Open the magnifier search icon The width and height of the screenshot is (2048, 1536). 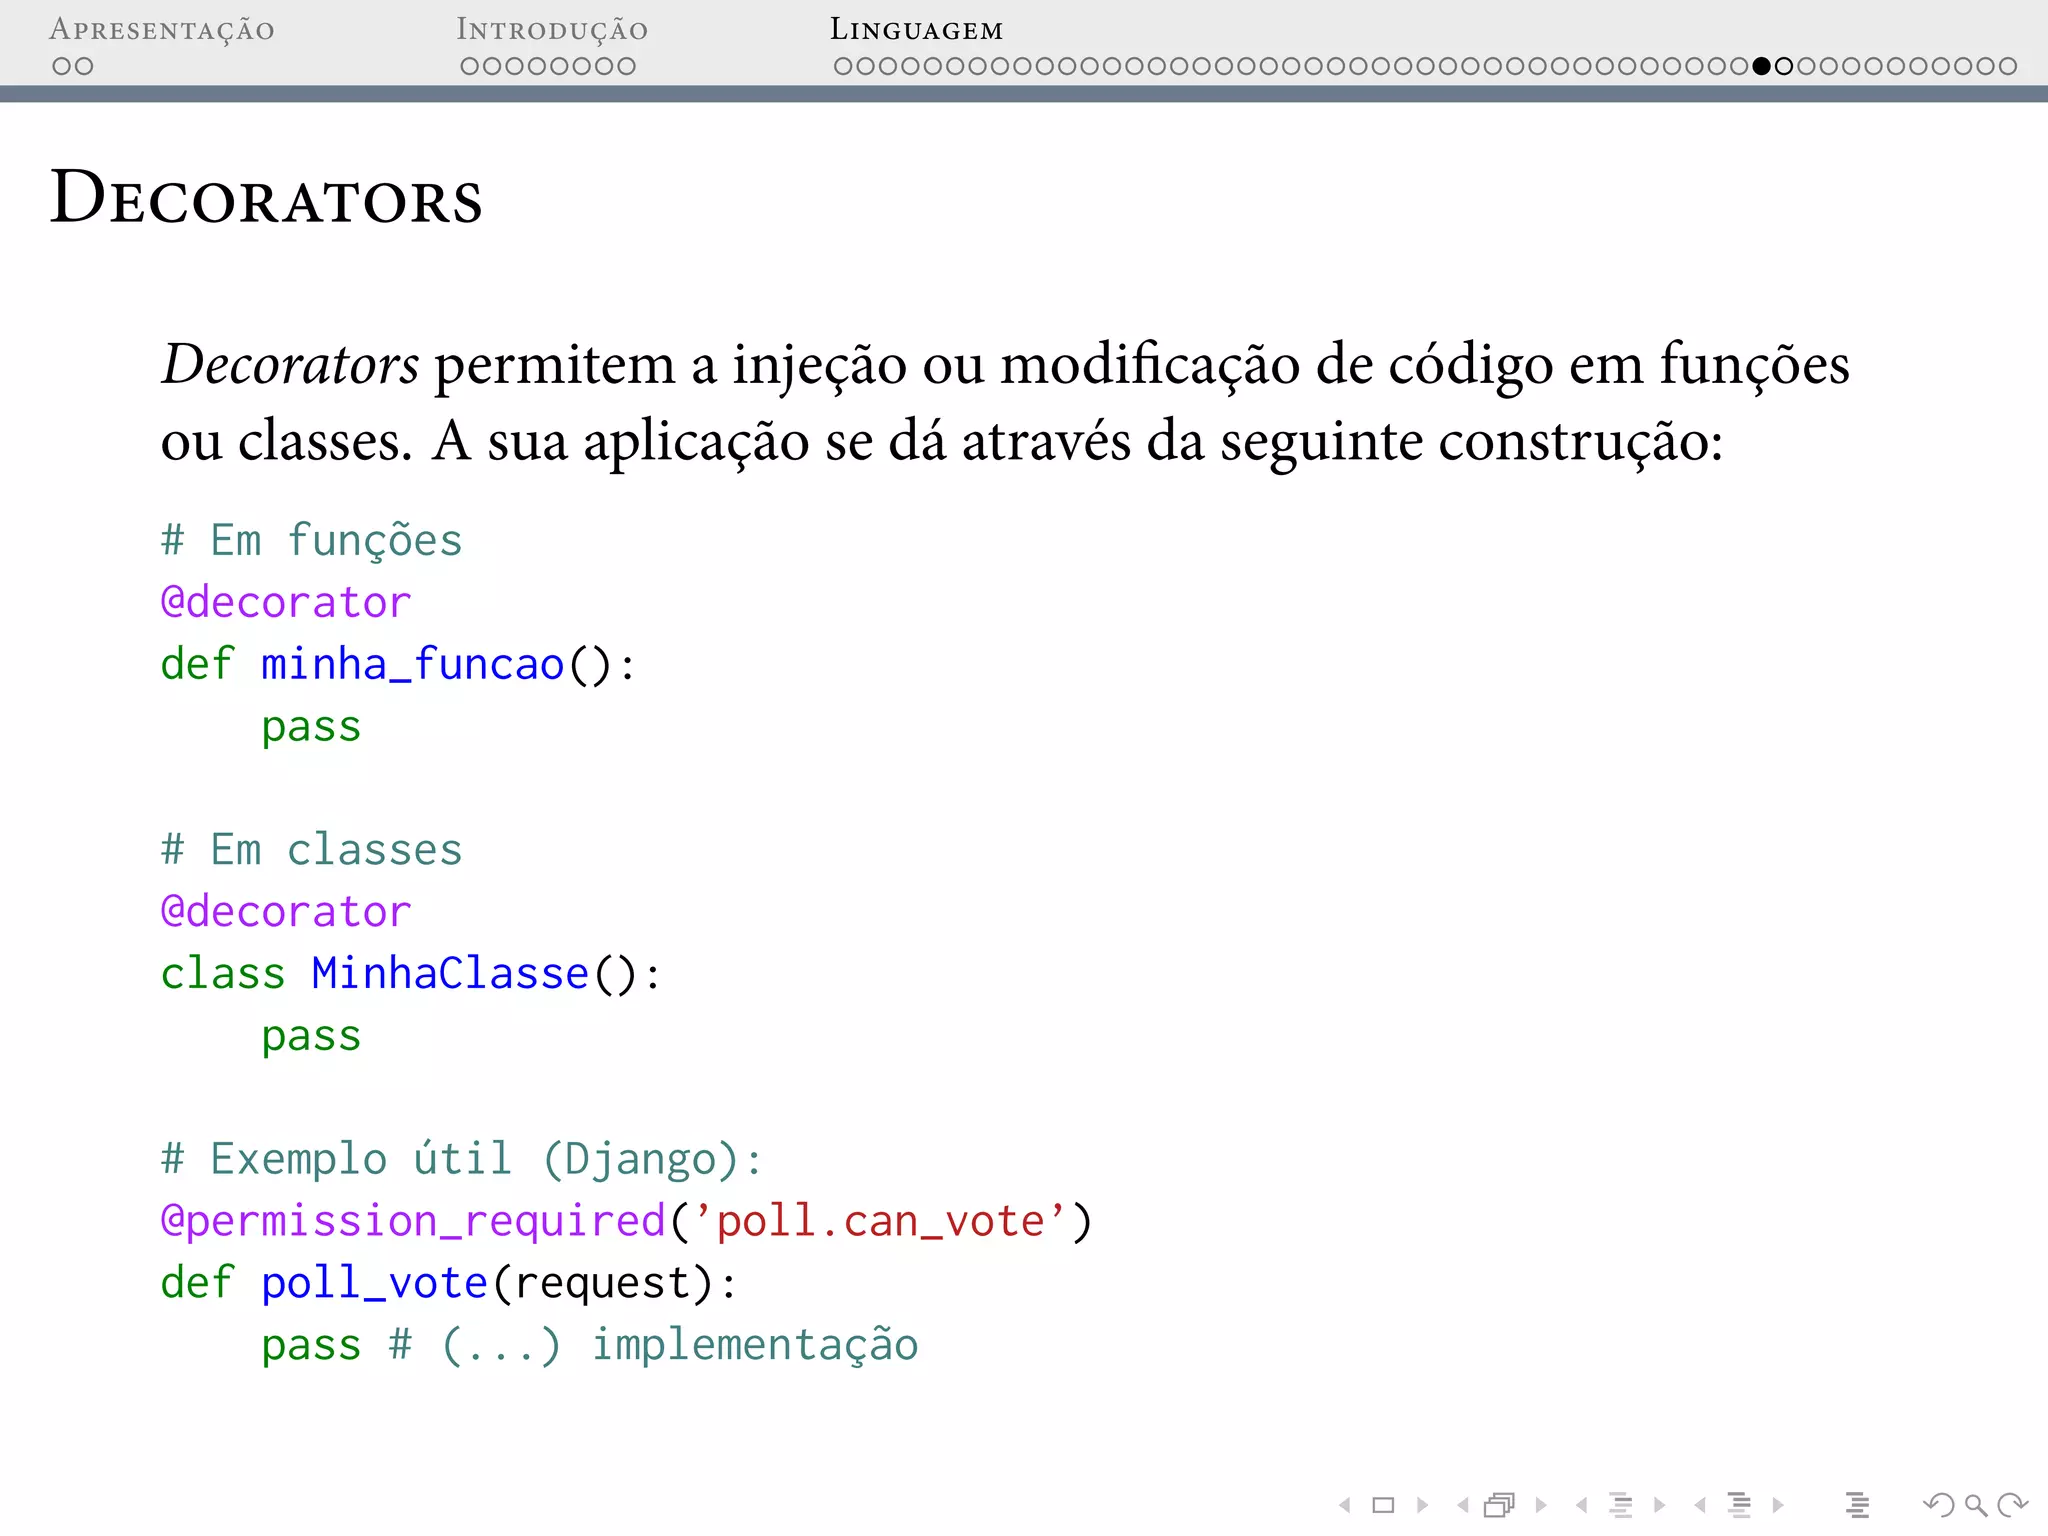coord(1976,1504)
